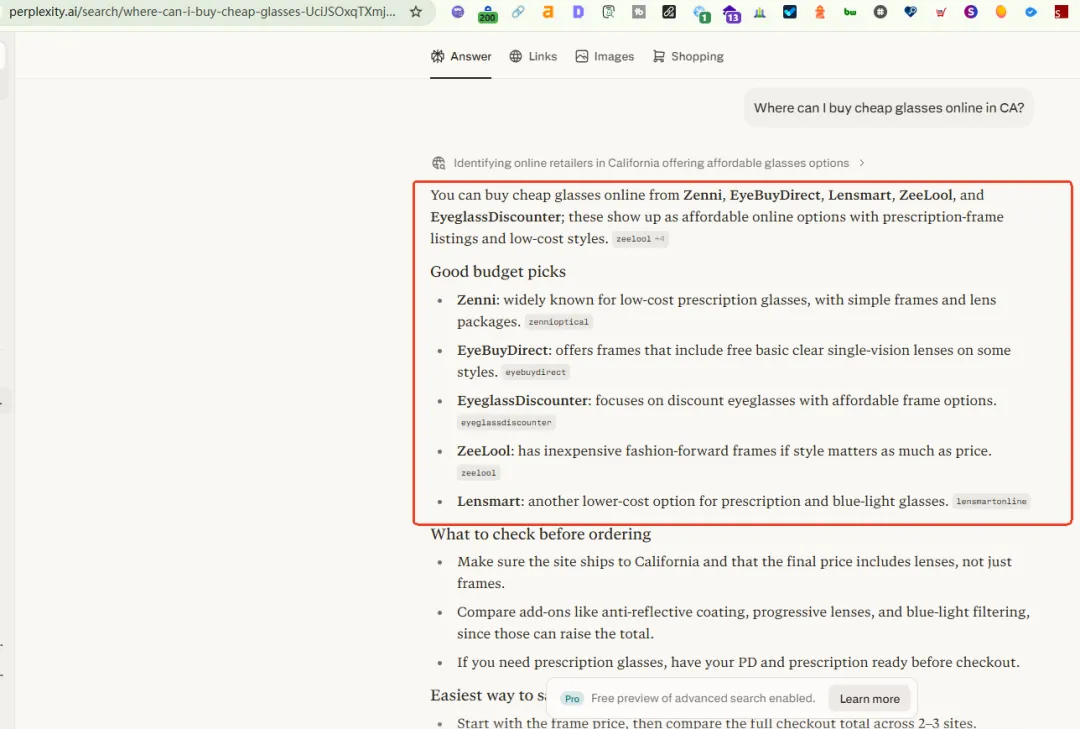Click the 'Good budget picks' heading
1080x729 pixels.
pos(498,271)
